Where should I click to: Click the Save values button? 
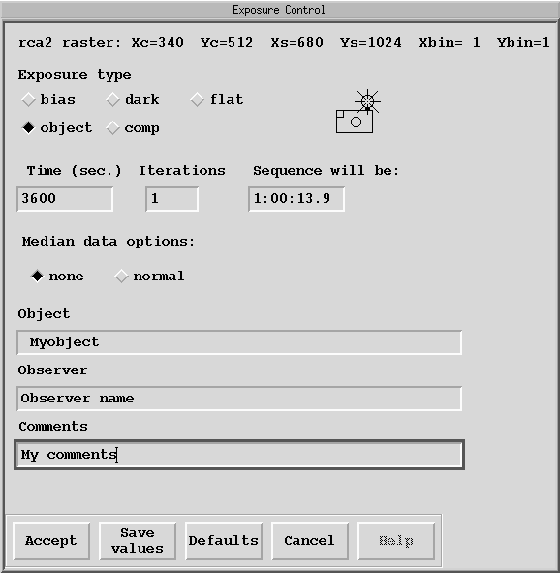pyautogui.click(x=137, y=541)
